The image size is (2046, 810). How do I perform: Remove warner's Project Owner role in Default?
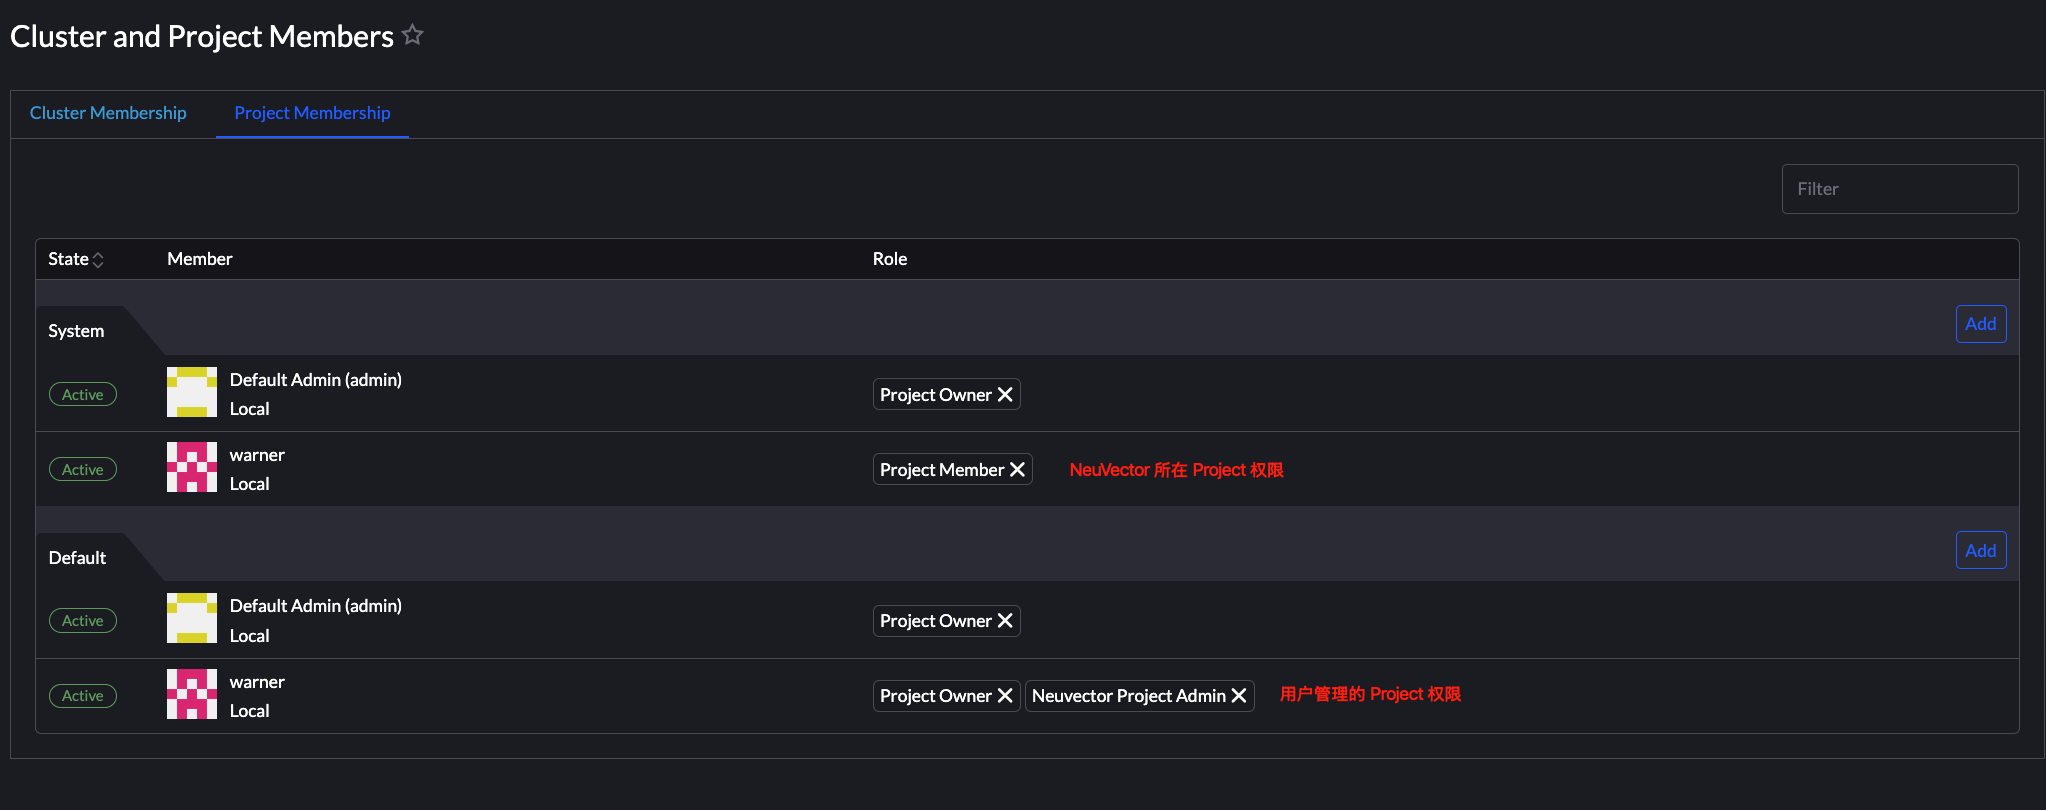pyautogui.click(x=1005, y=696)
